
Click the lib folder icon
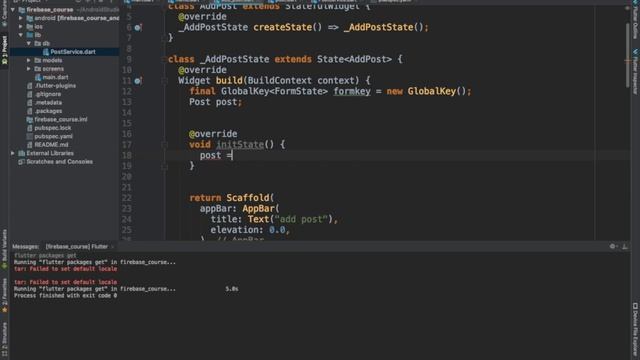30,35
